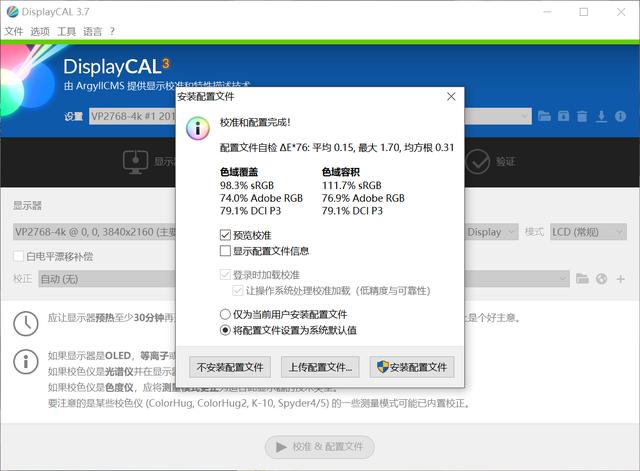640x471 pixels.
Task: Toggle 让操作系统处理校准加载 checkbox
Action: tap(238, 291)
